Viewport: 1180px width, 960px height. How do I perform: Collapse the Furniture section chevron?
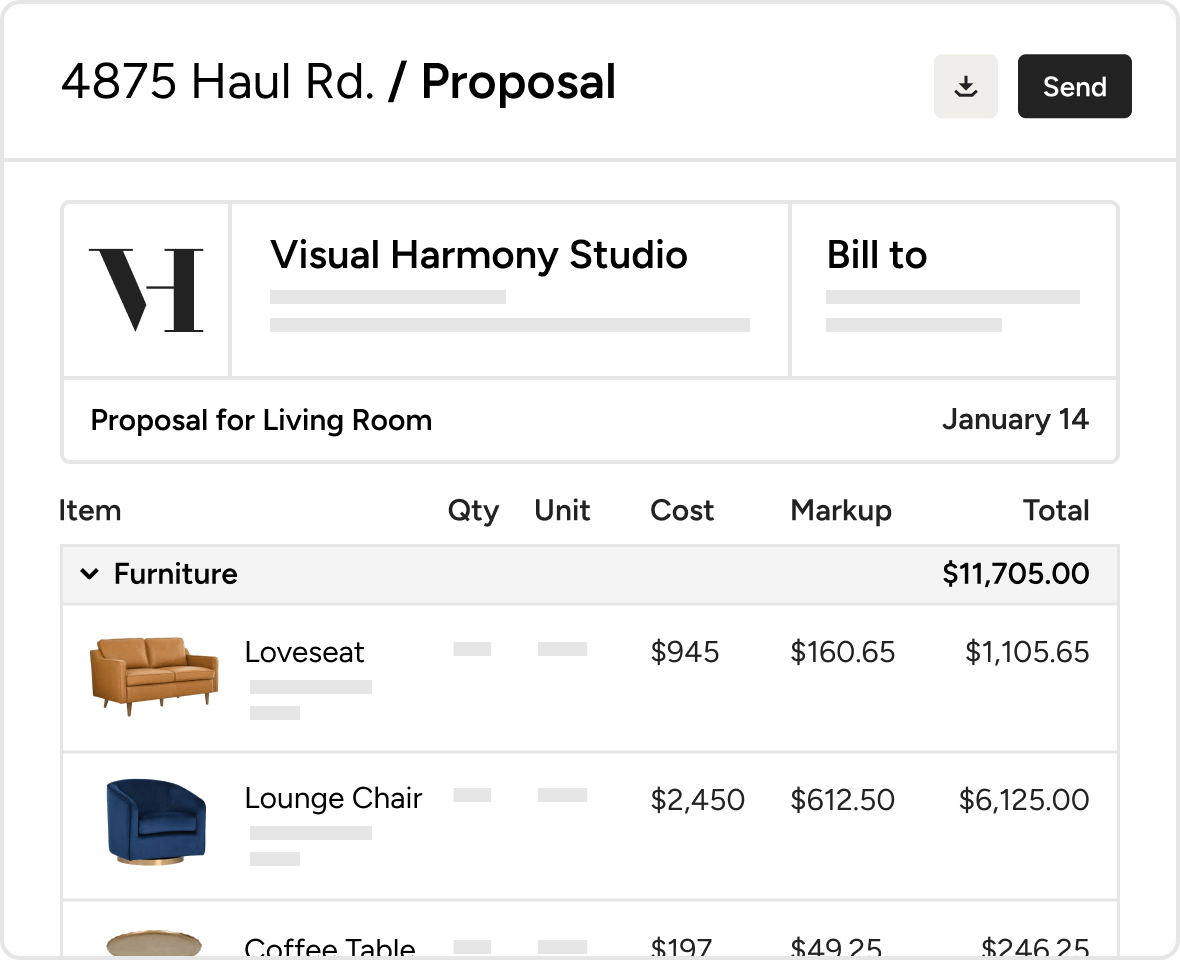click(90, 574)
